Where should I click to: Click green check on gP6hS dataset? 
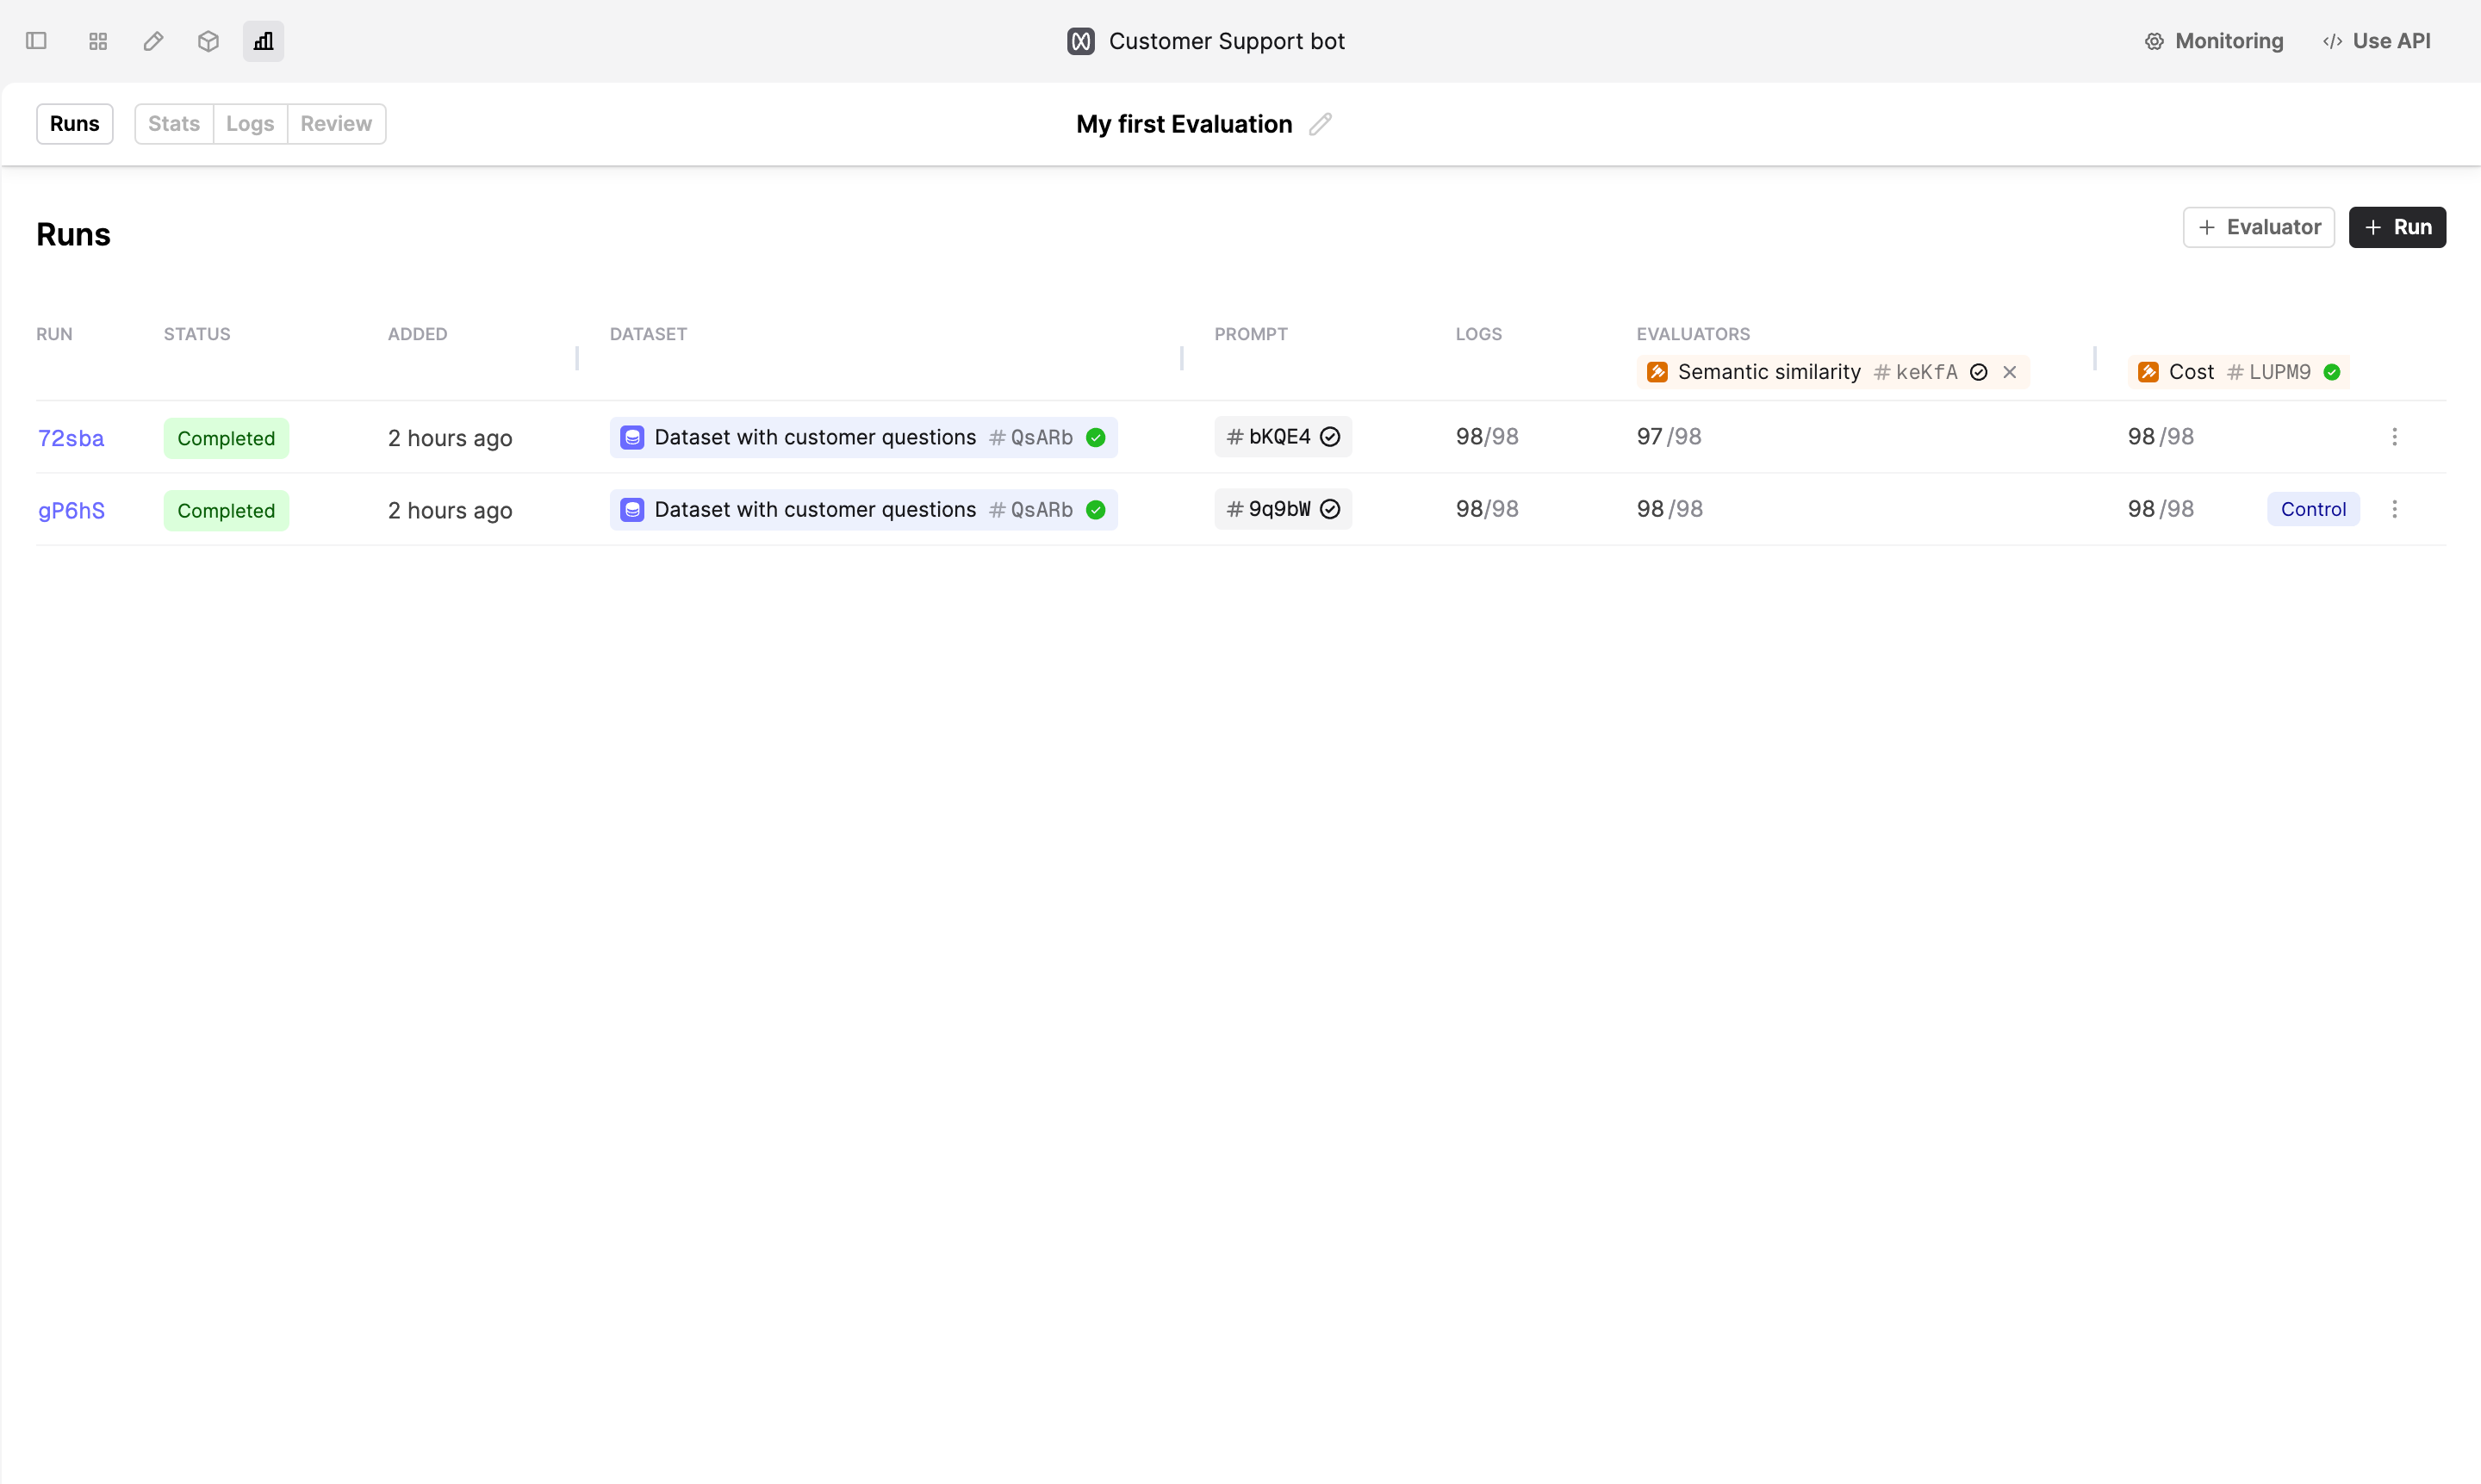(x=1096, y=510)
